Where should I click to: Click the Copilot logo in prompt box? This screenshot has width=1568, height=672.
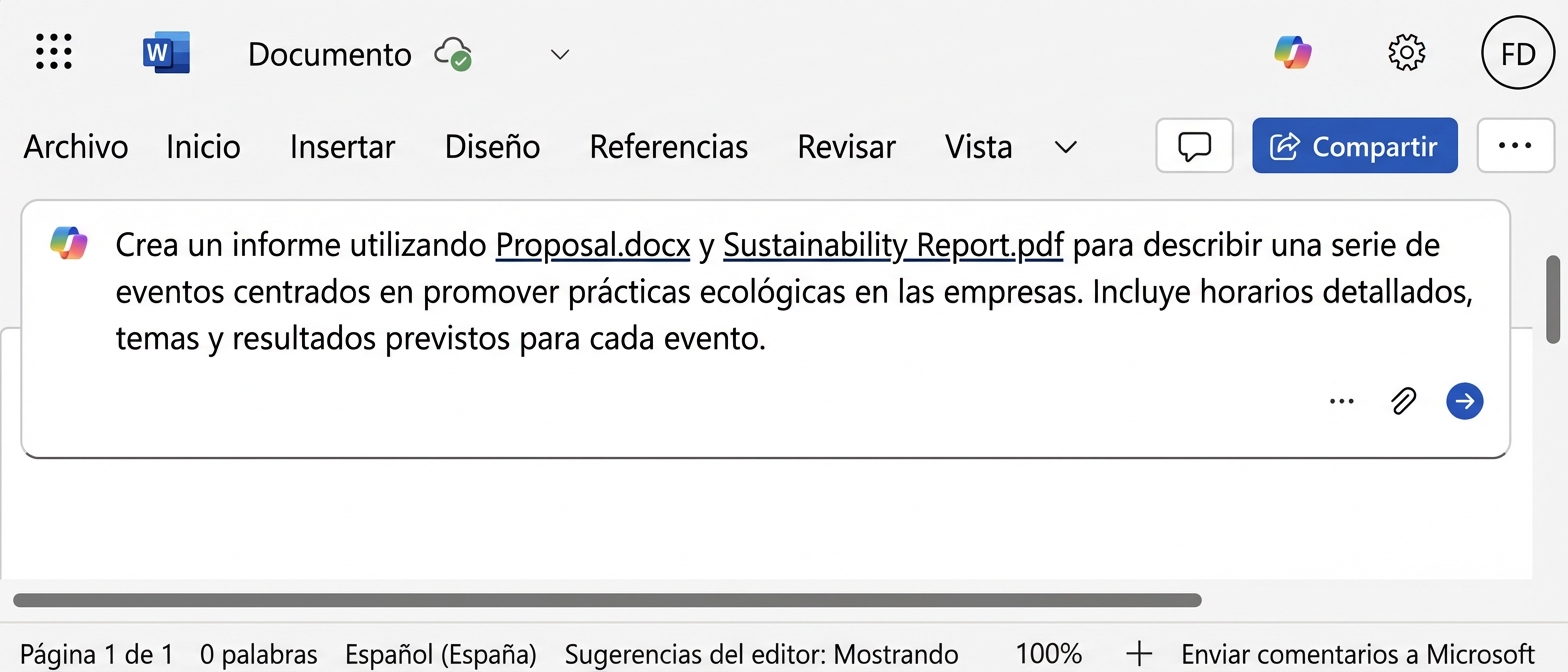pos(69,243)
